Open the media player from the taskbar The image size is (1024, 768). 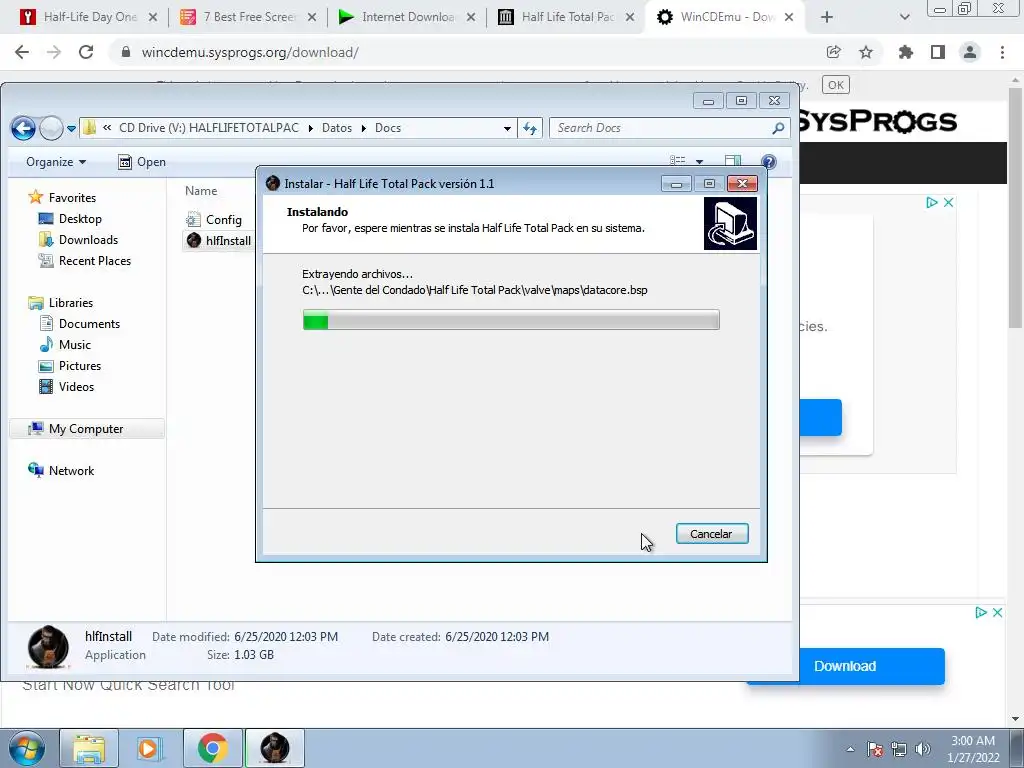pos(150,748)
